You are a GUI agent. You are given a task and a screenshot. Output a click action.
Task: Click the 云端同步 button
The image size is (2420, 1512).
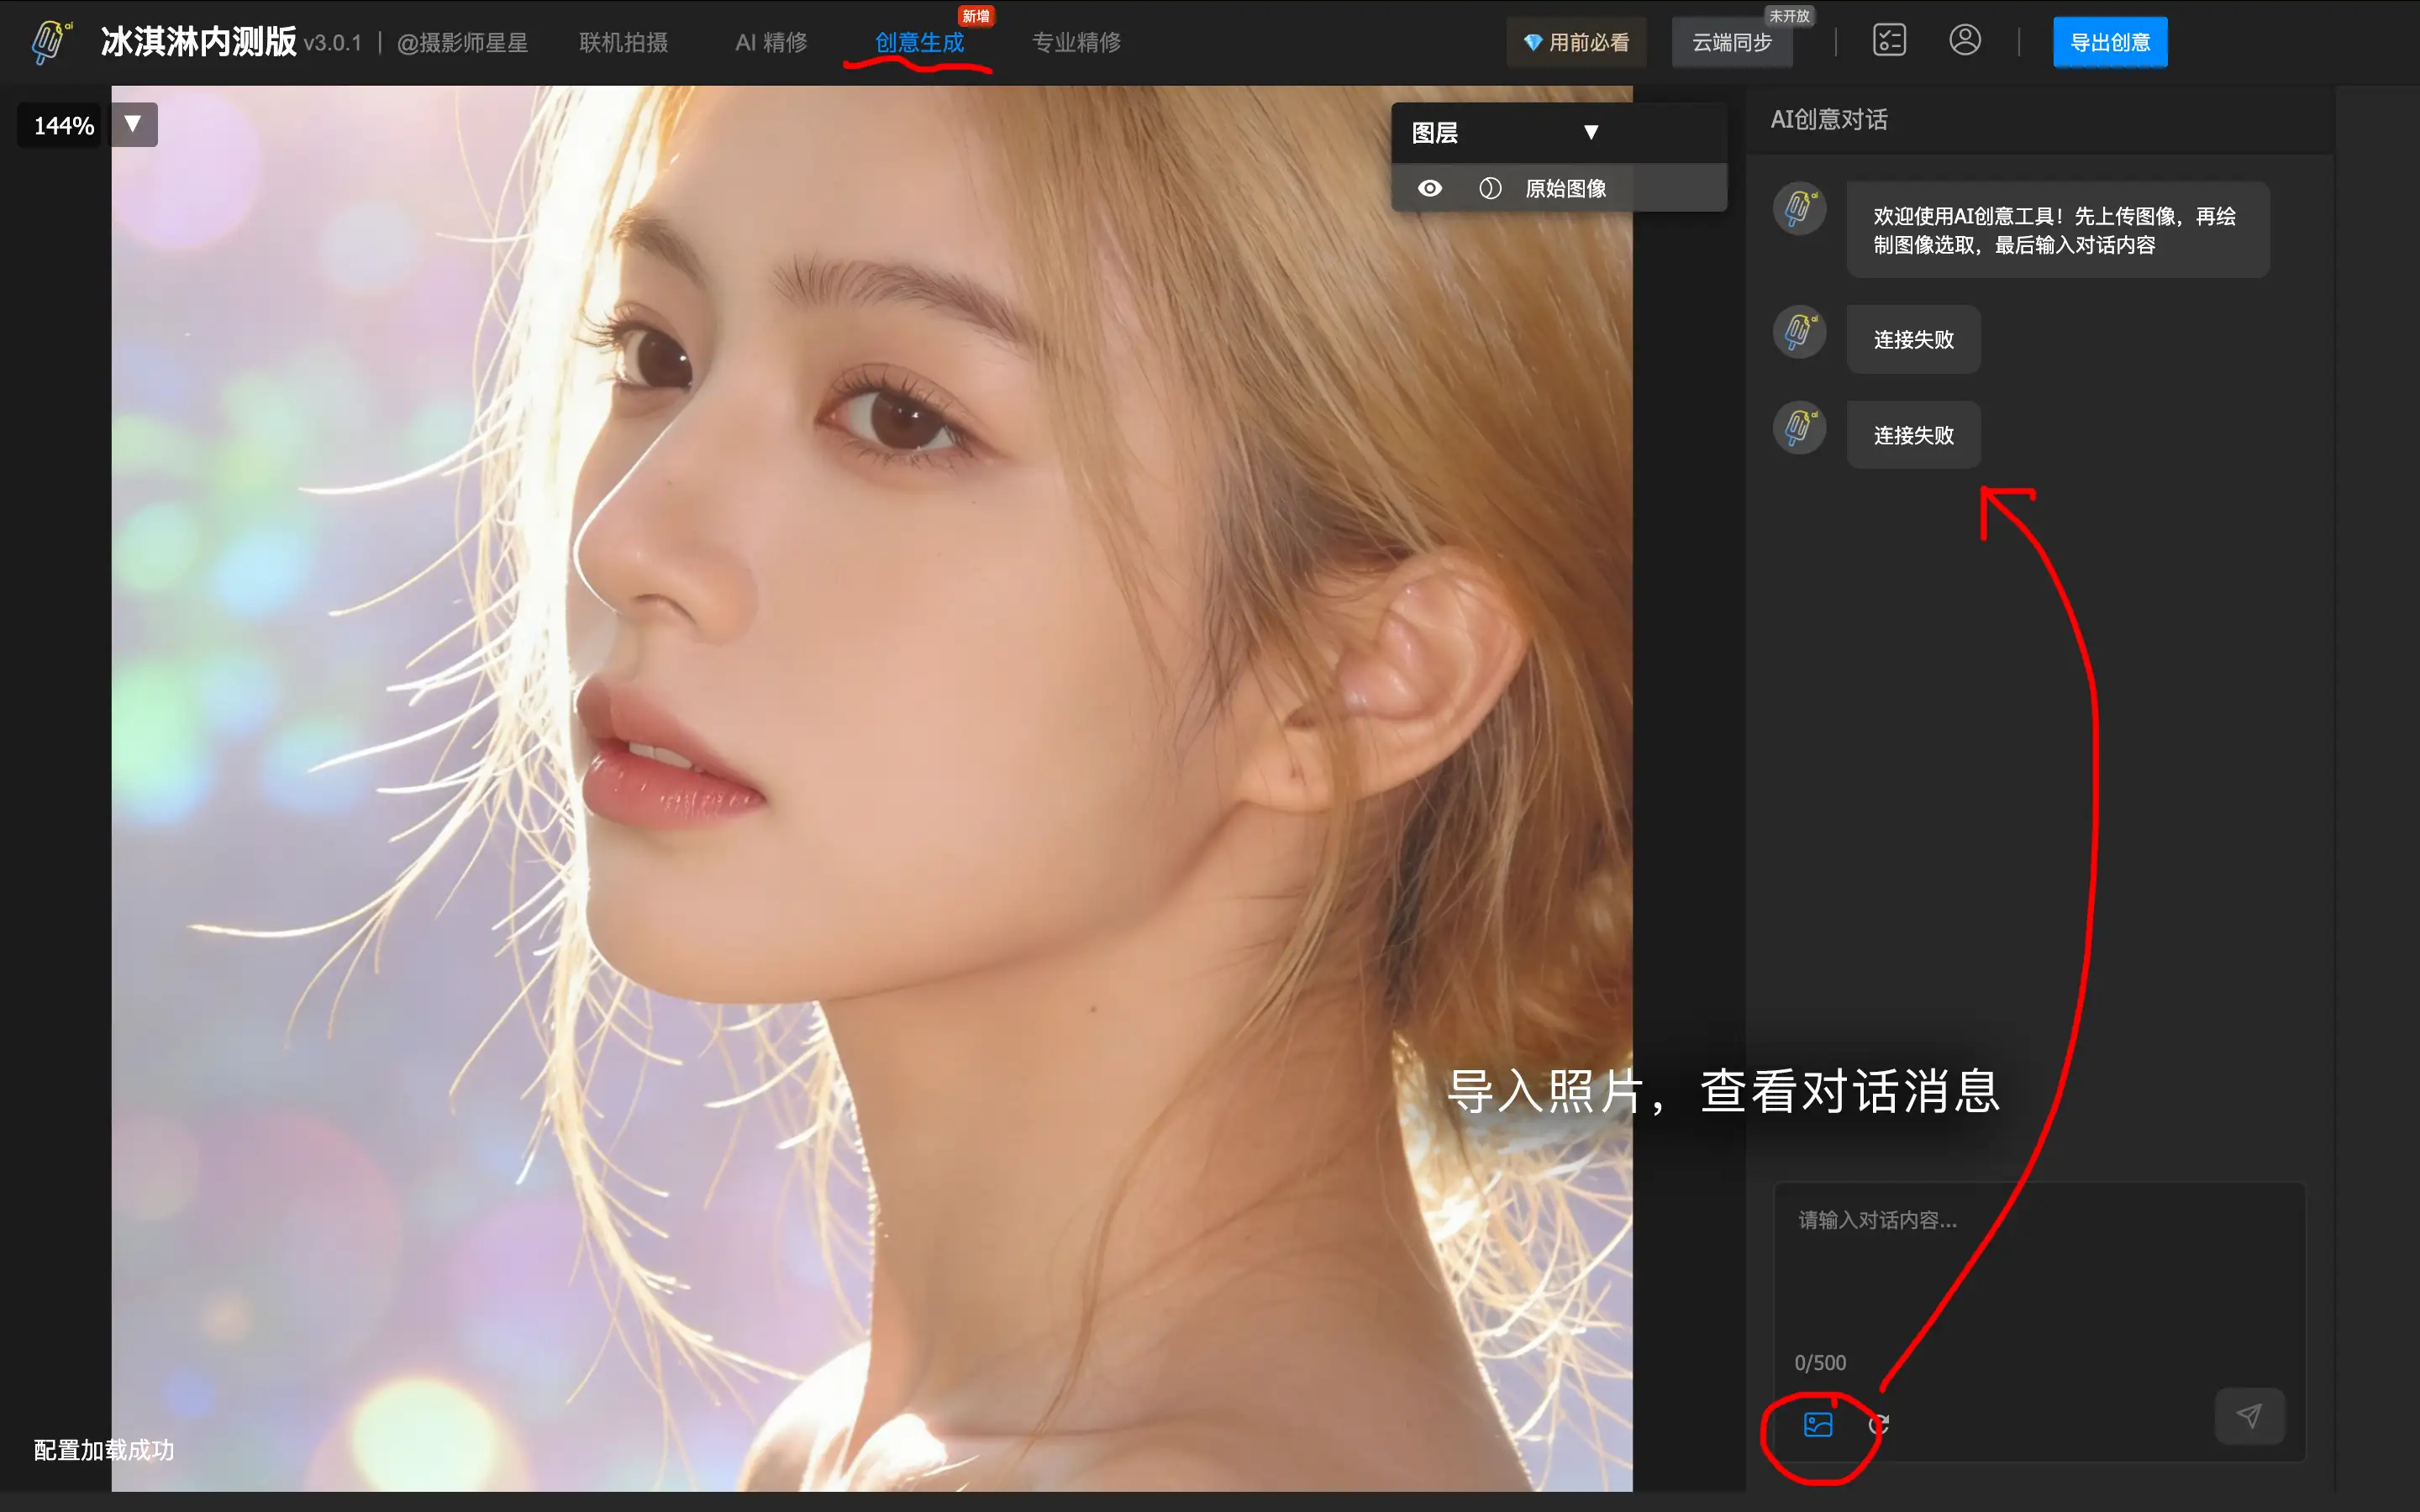point(1731,43)
